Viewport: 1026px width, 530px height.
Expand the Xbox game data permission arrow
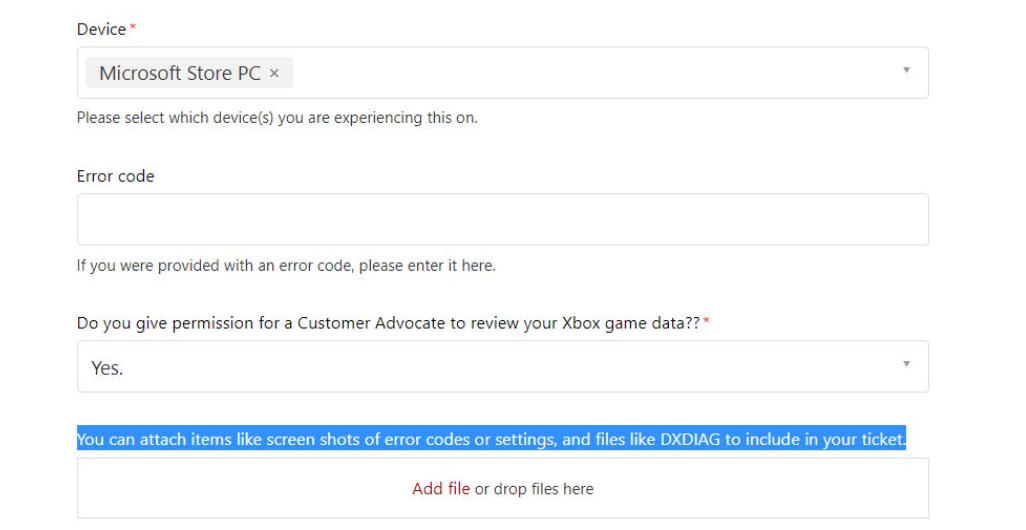[906, 364]
